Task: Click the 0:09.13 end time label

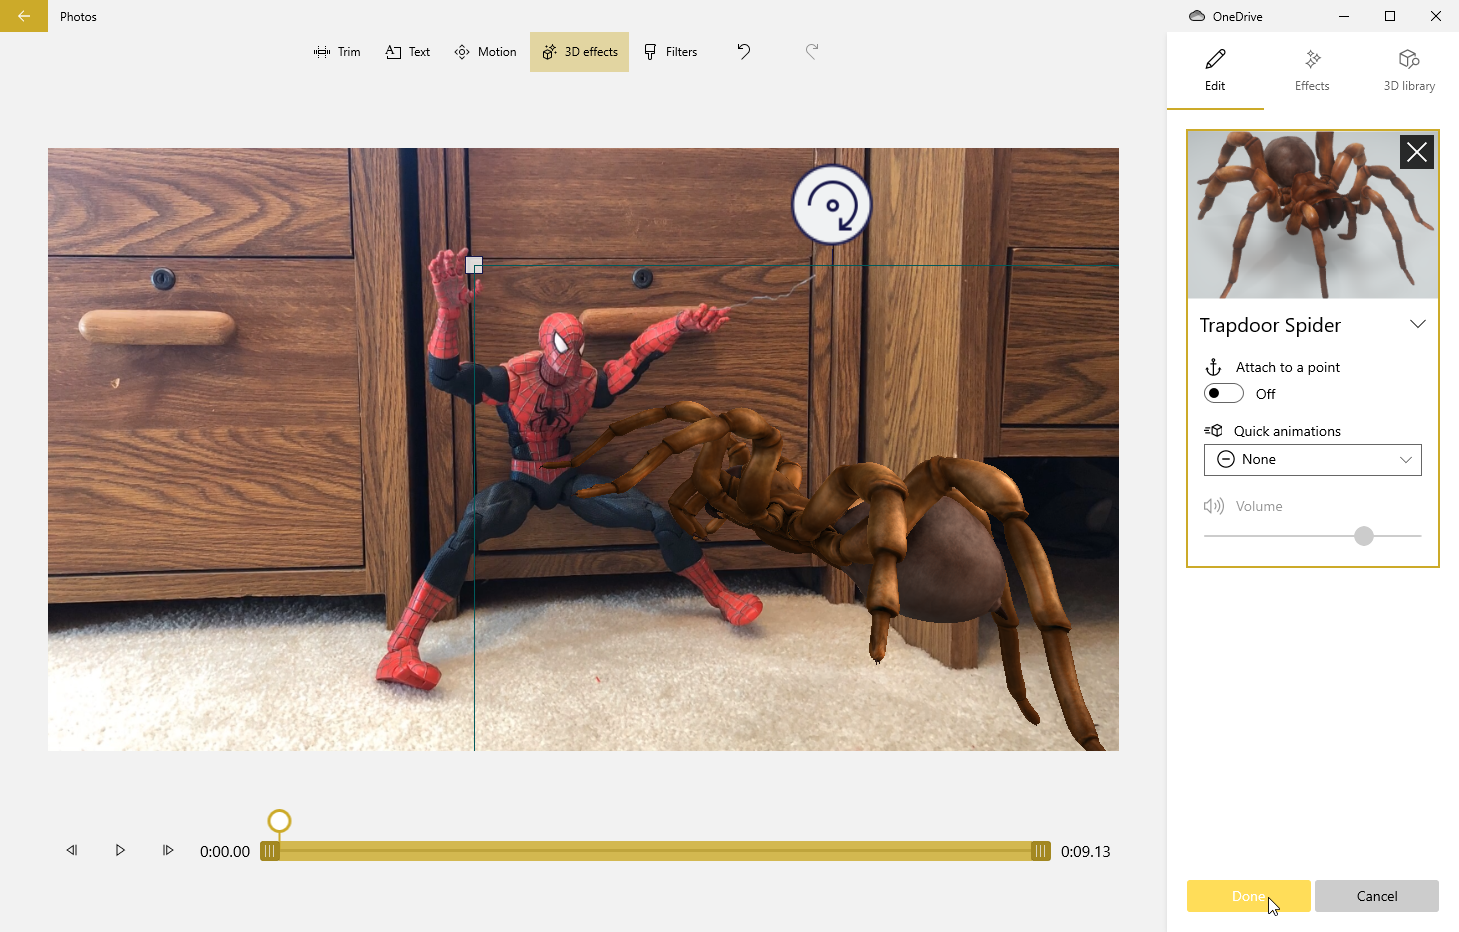Action: [x=1086, y=852]
